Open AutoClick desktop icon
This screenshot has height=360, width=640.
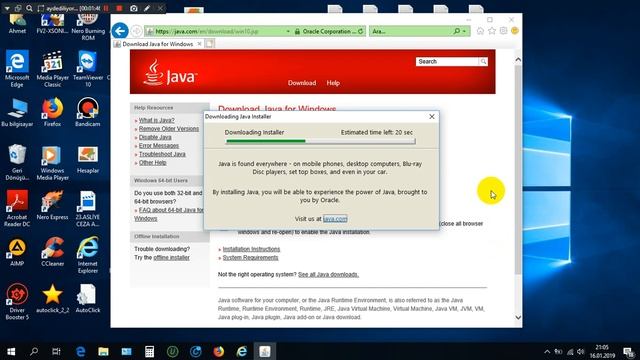(88, 298)
